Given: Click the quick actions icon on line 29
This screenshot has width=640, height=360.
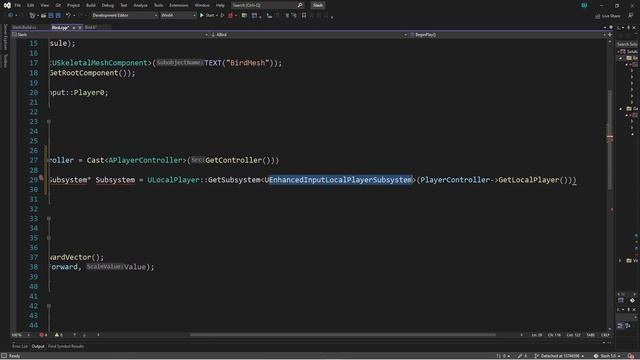Looking at the screenshot, I should point(41,178).
